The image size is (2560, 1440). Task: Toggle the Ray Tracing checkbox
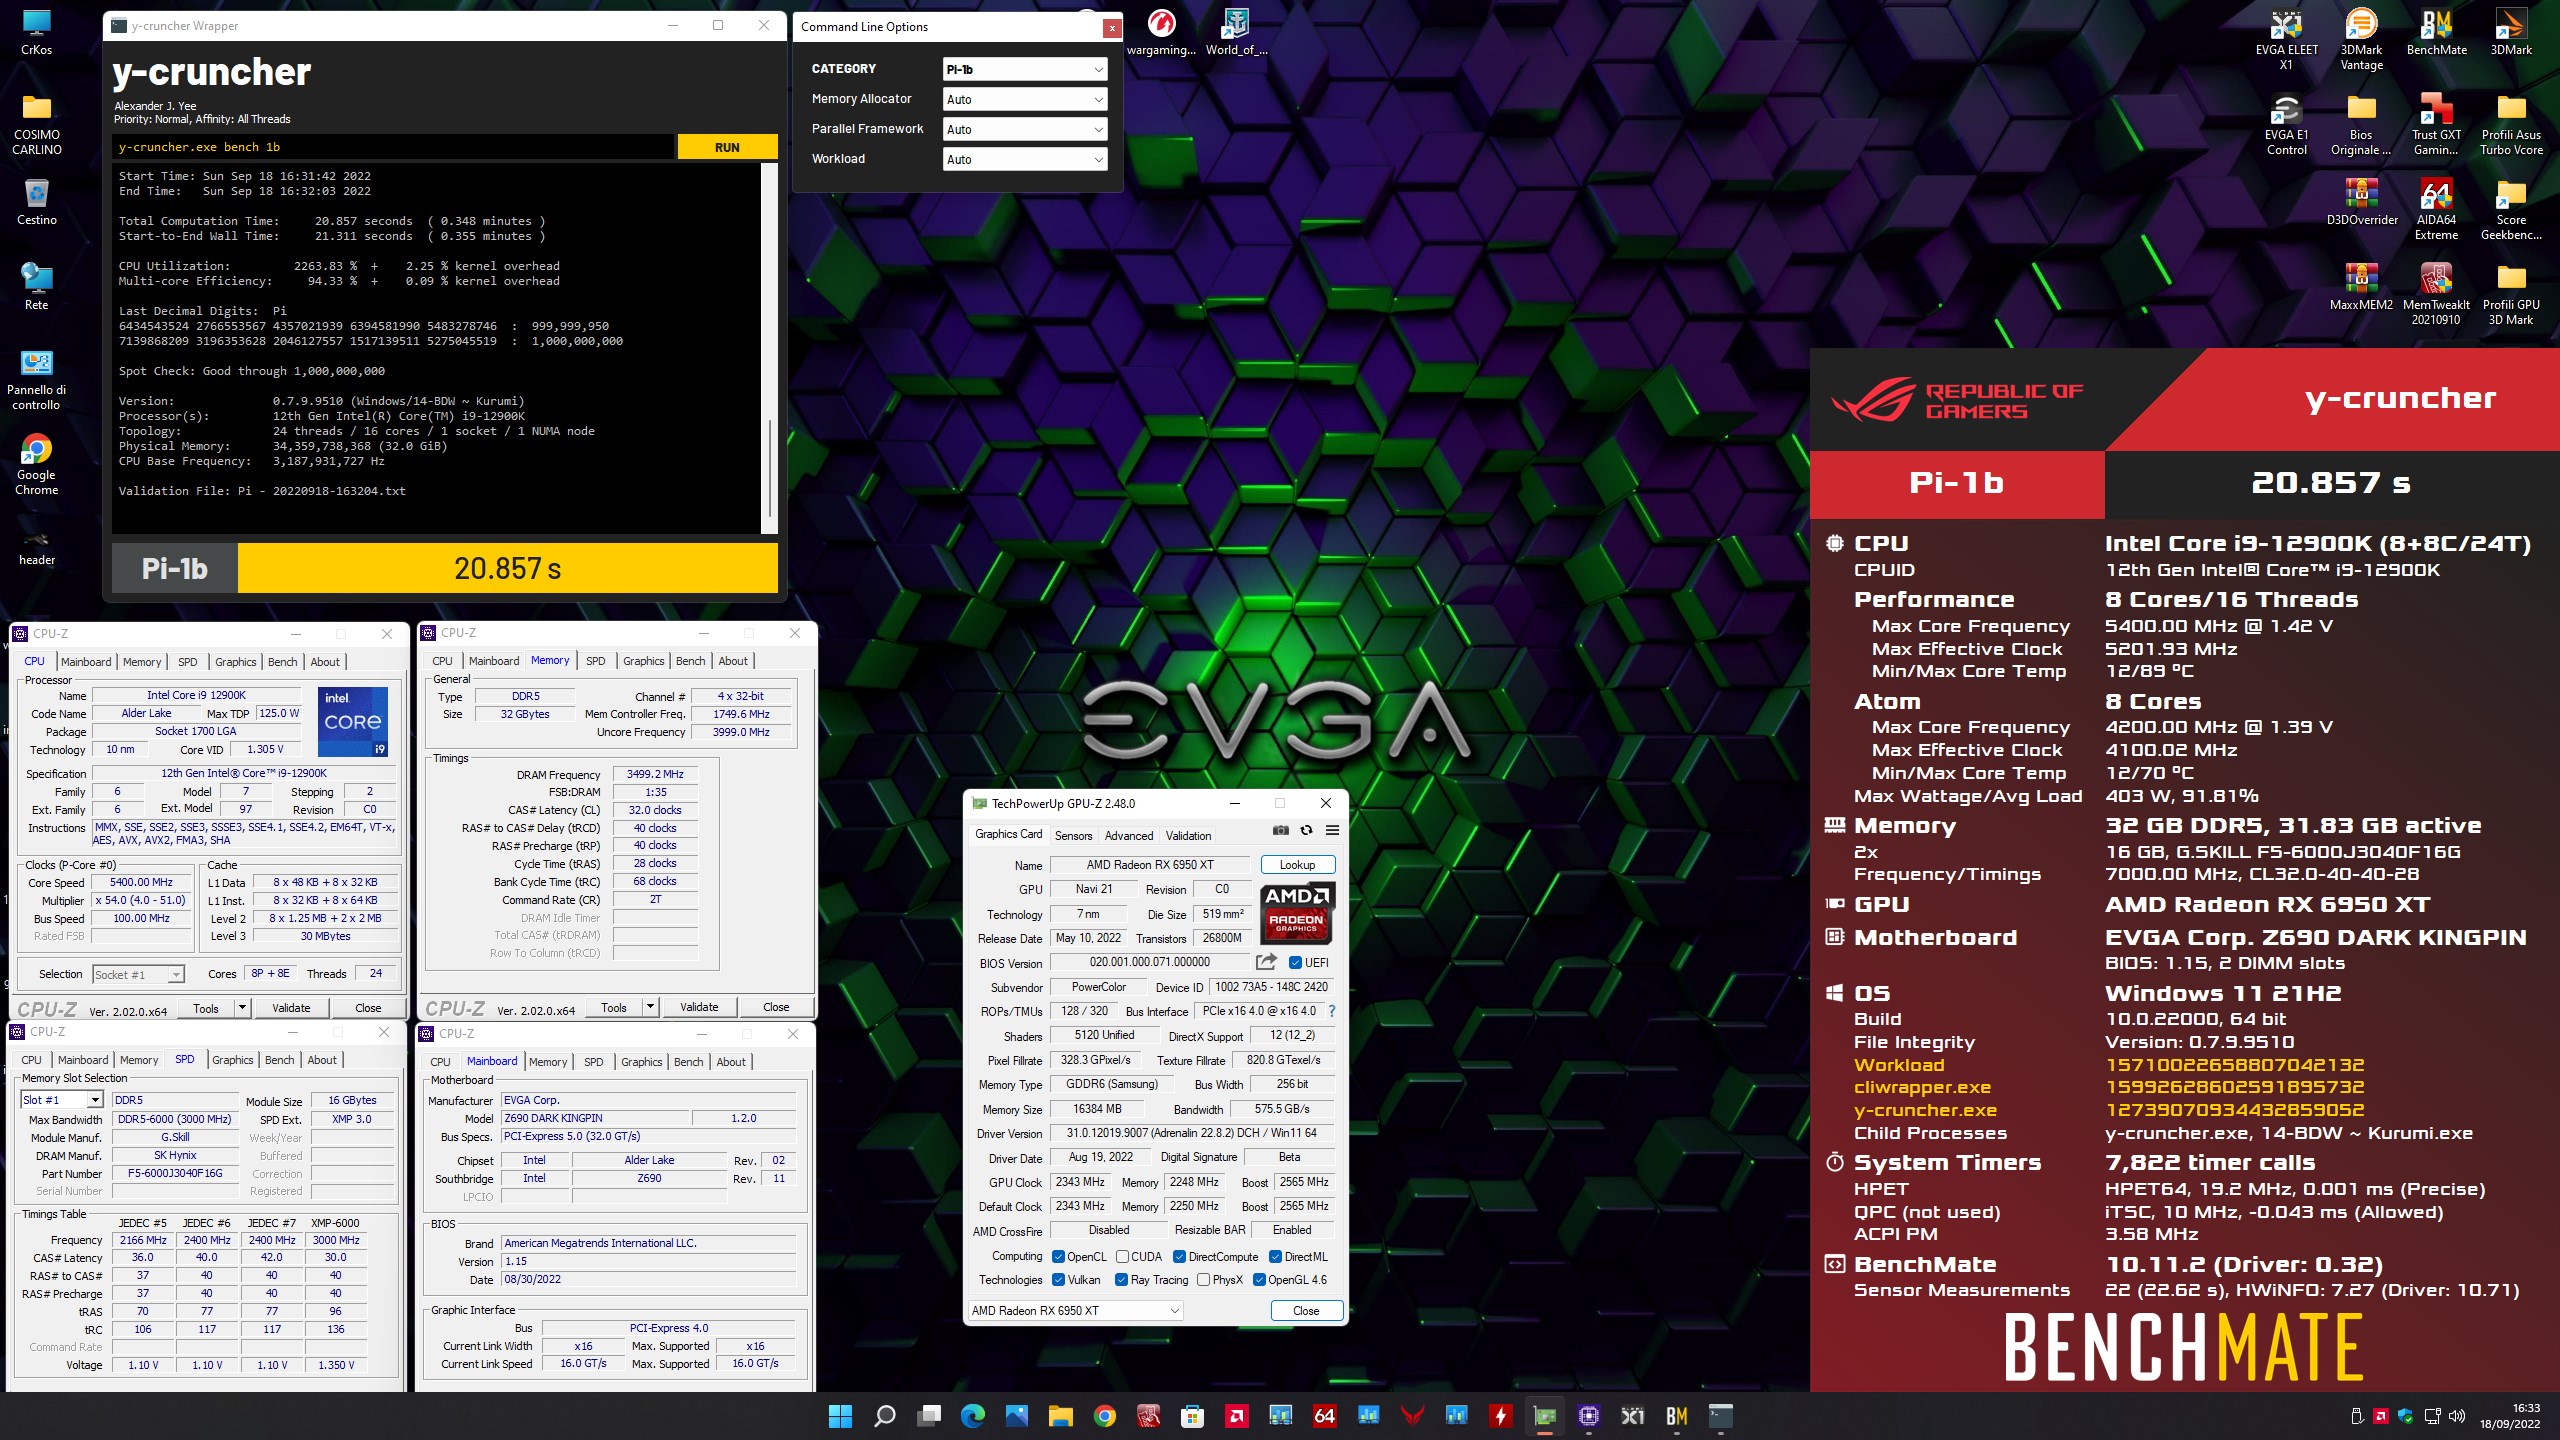pyautogui.click(x=1122, y=1280)
